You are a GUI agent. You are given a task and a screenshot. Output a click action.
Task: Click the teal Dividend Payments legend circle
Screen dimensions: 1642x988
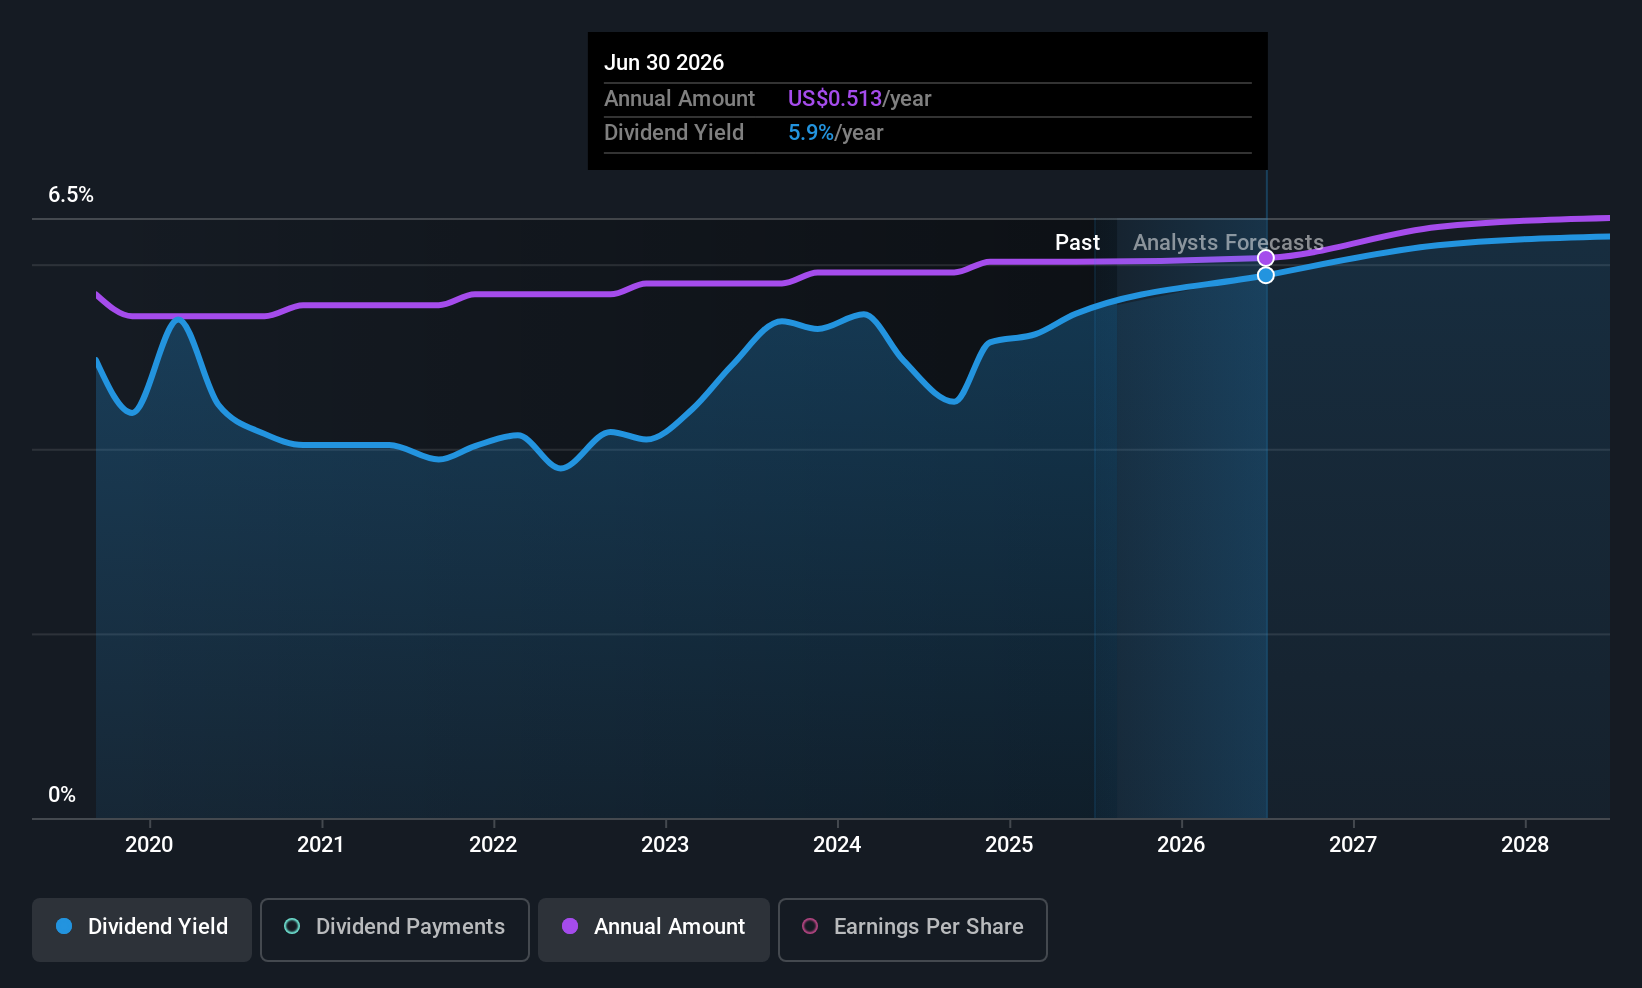[x=292, y=926]
